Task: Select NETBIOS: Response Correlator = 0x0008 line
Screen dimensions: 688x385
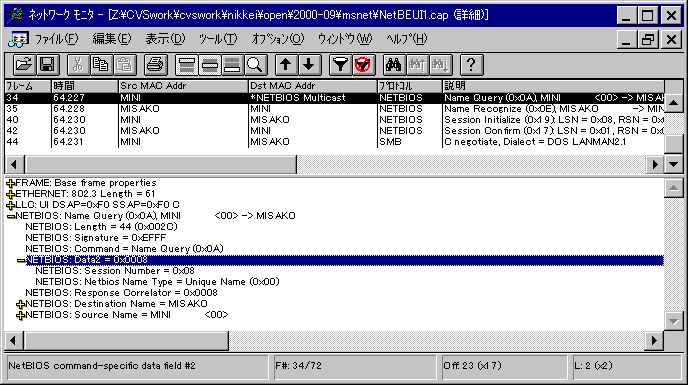Action: [x=122, y=293]
